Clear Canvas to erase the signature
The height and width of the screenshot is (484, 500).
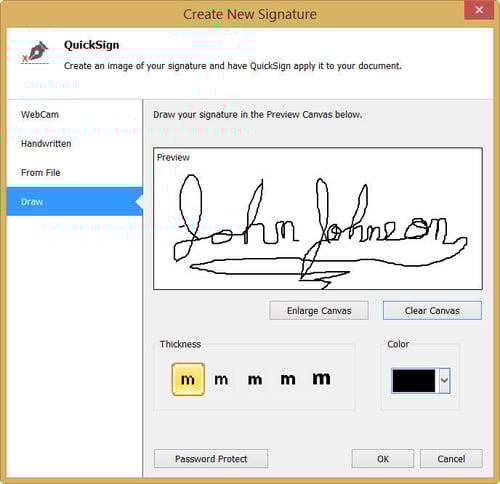(432, 311)
